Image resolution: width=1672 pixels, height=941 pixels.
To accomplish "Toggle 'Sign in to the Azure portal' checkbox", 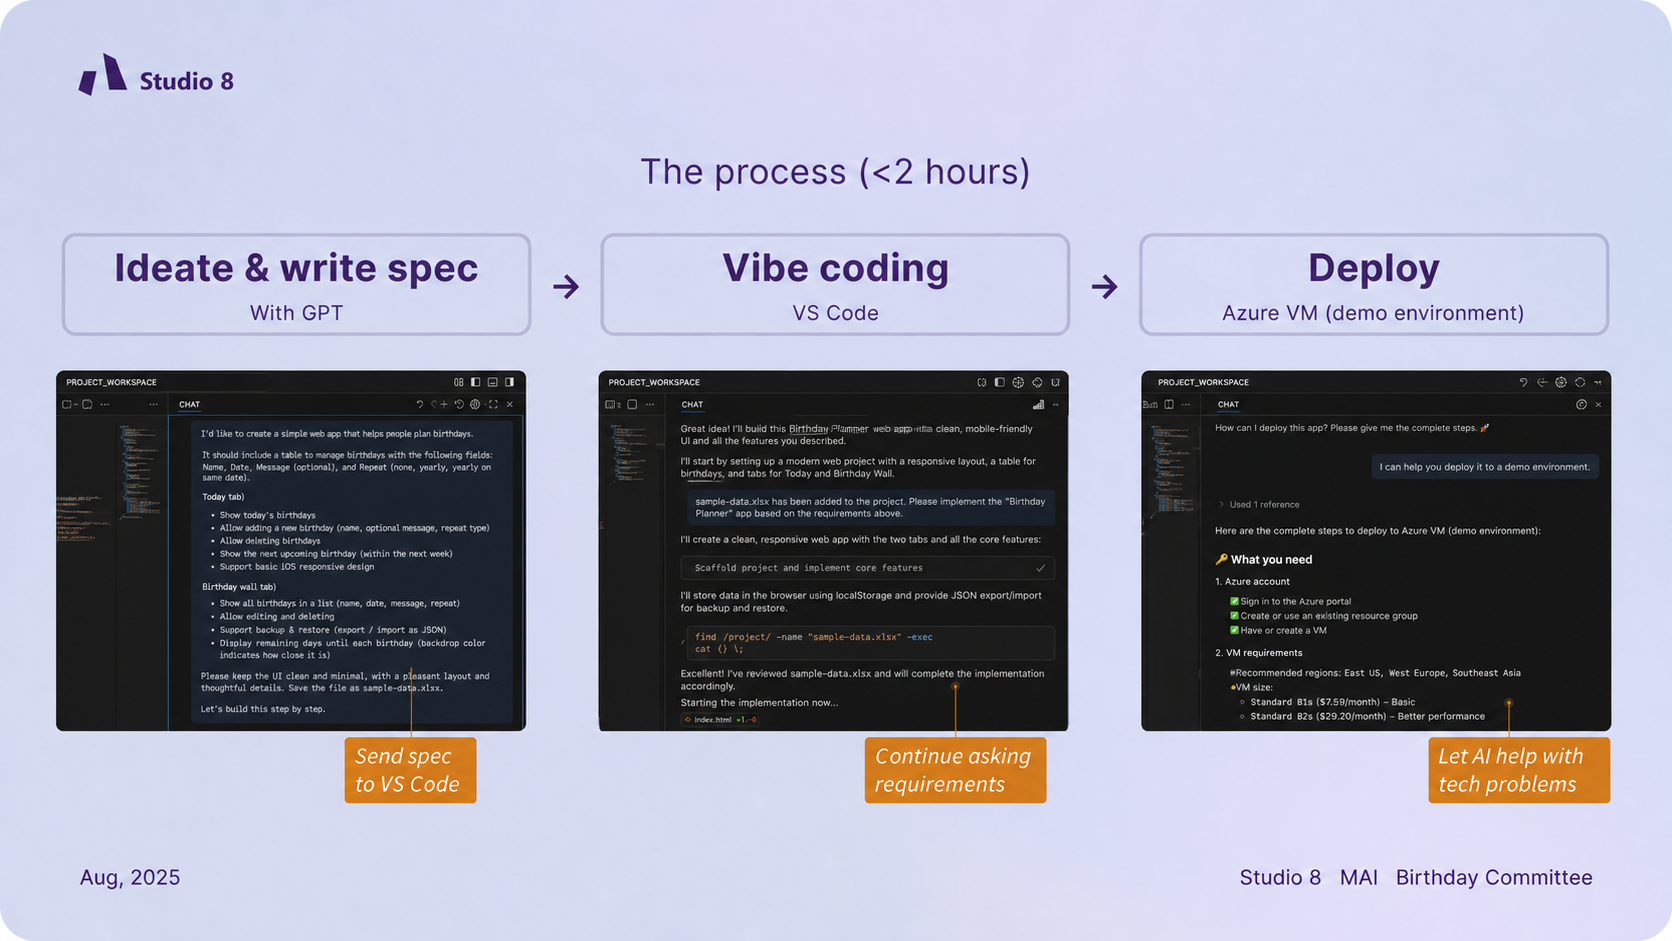I will coord(1234,602).
